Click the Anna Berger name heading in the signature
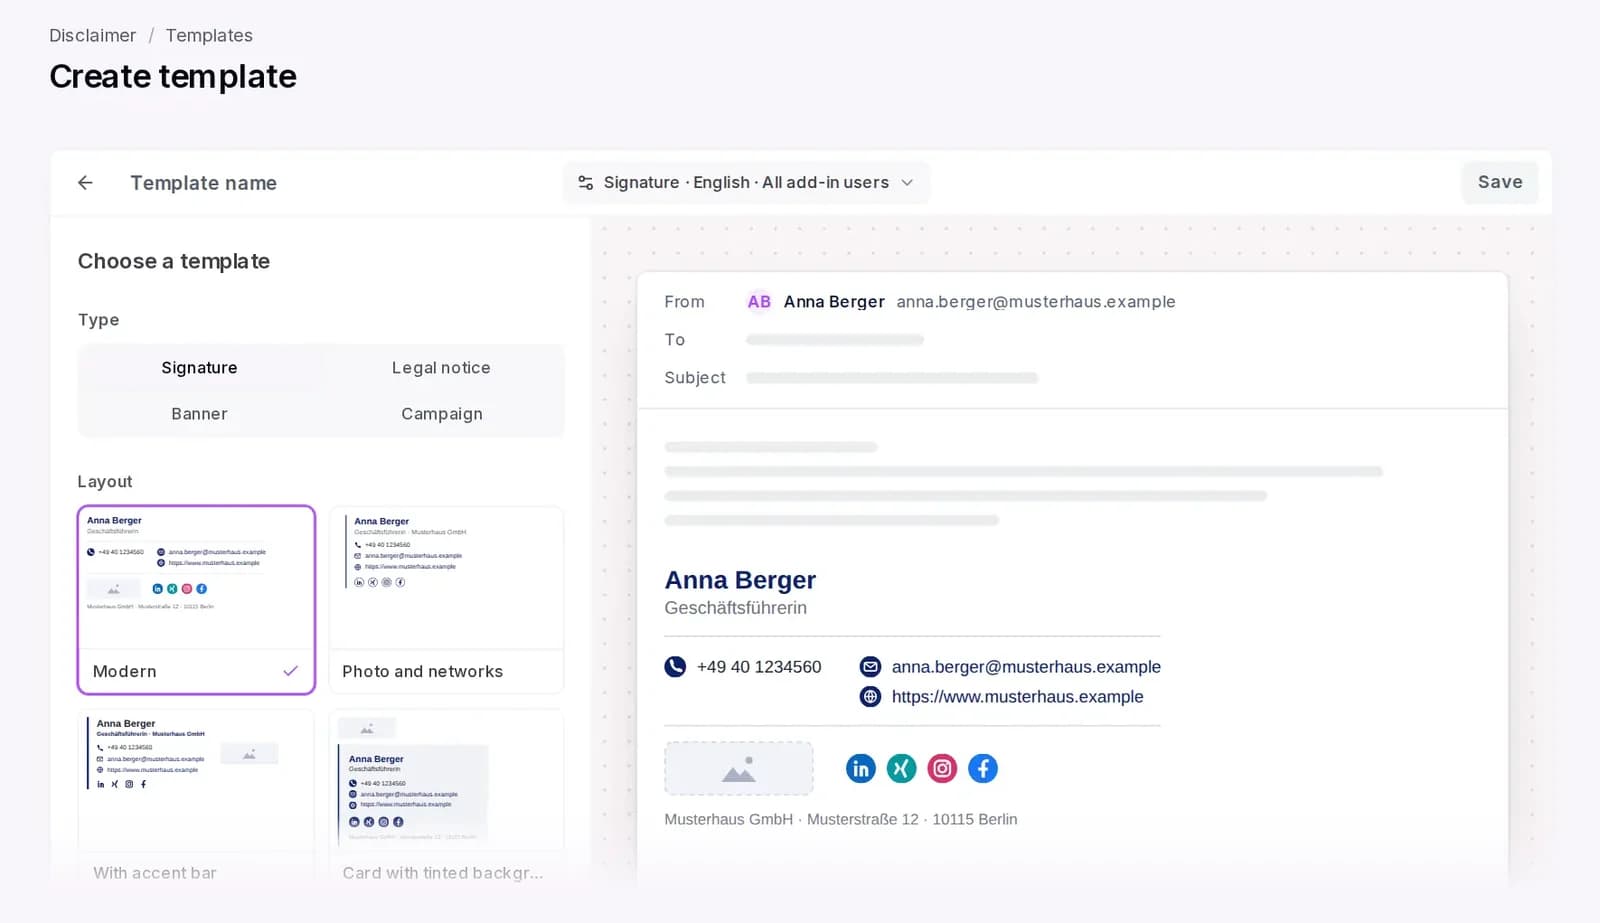This screenshot has height=923, width=1600. click(740, 580)
